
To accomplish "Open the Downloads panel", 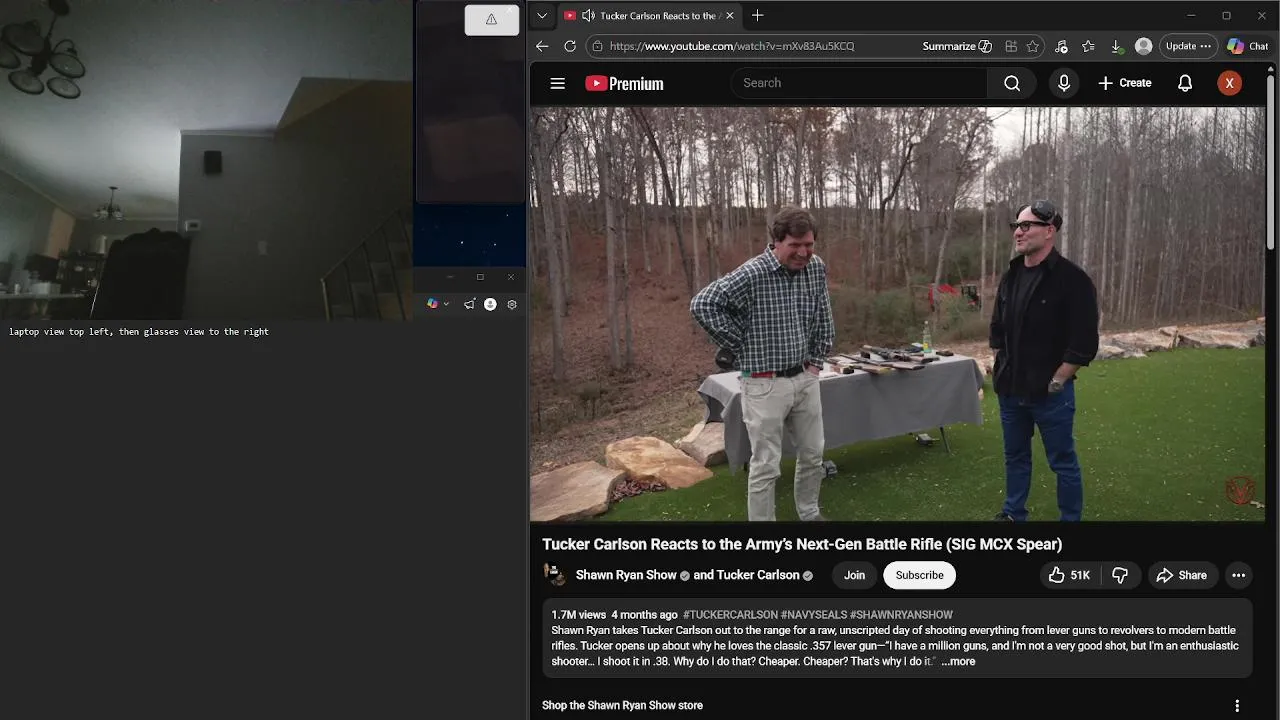I will click(1116, 46).
